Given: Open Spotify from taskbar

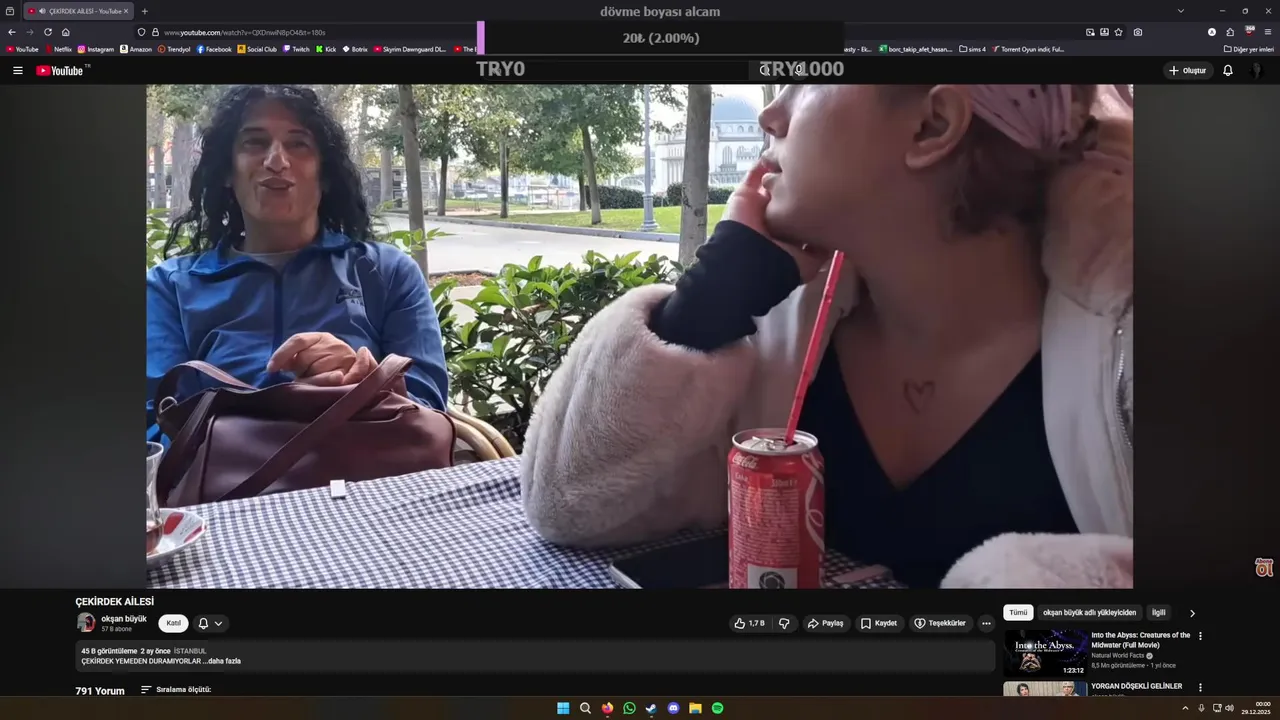Looking at the screenshot, I should (717, 708).
